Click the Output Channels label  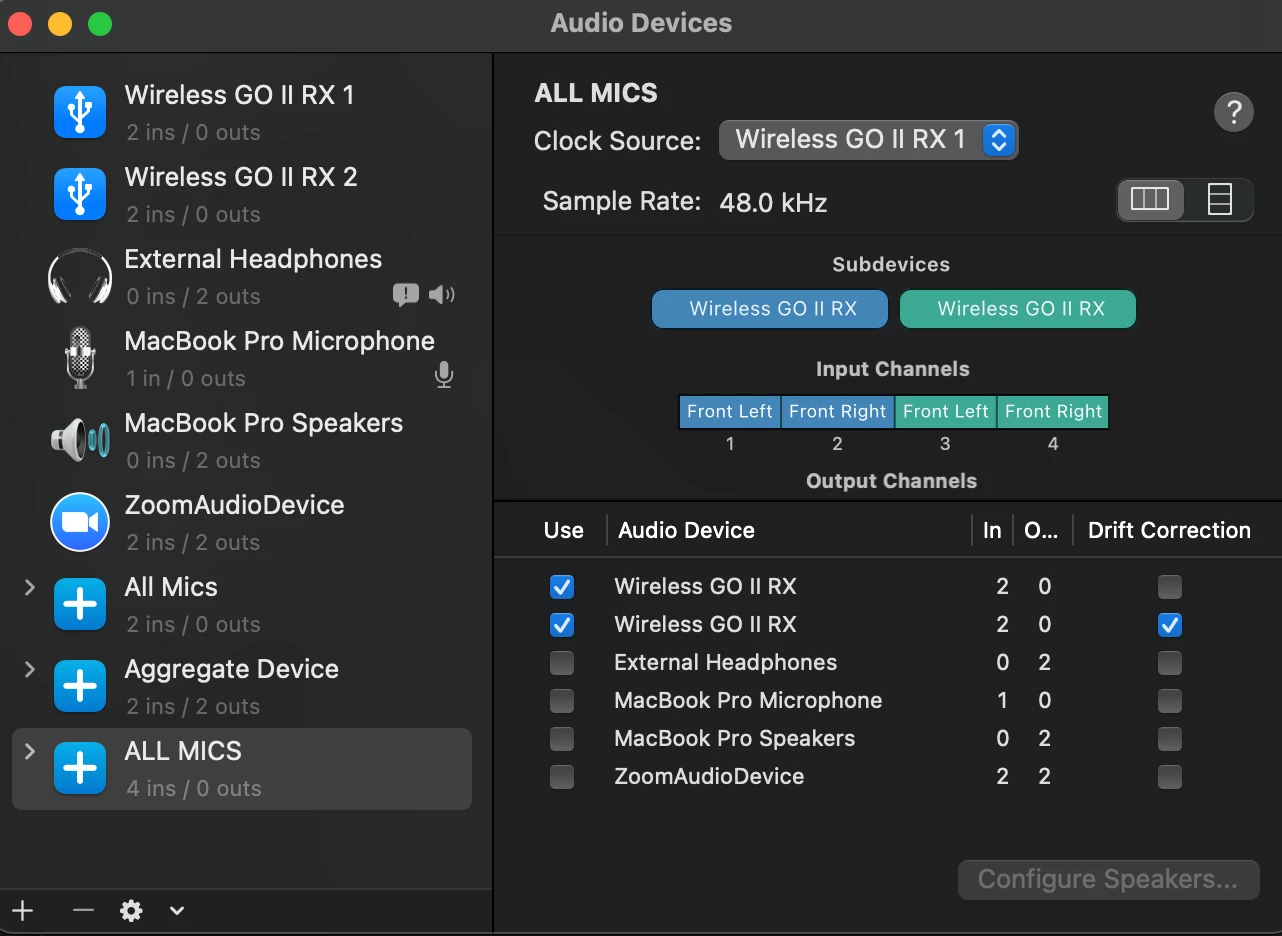[891, 481]
